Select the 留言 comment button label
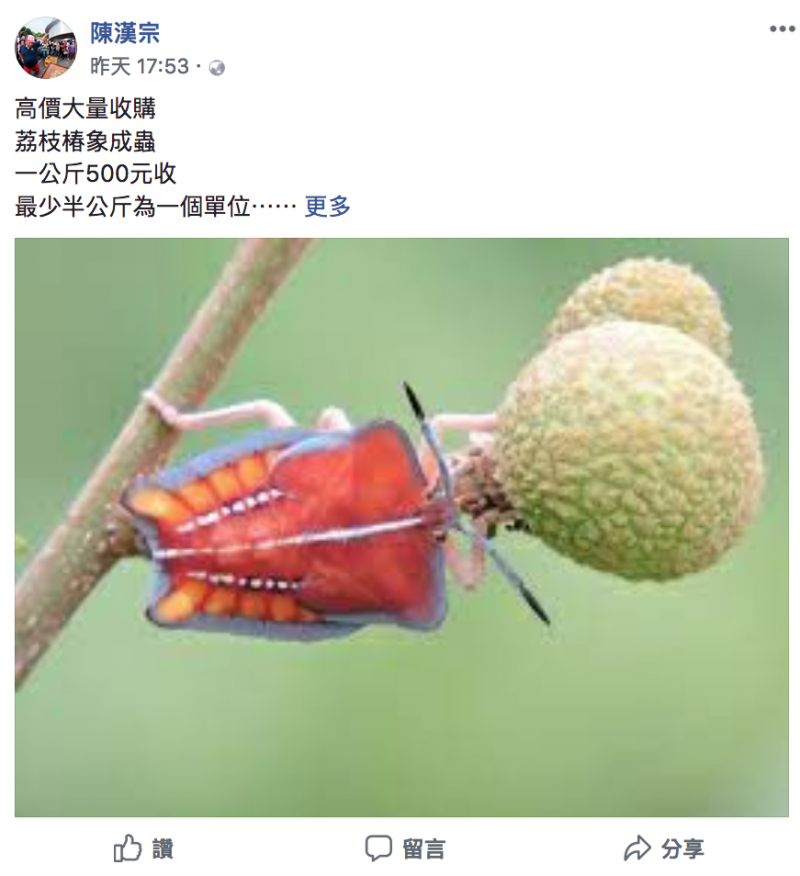 tap(424, 849)
